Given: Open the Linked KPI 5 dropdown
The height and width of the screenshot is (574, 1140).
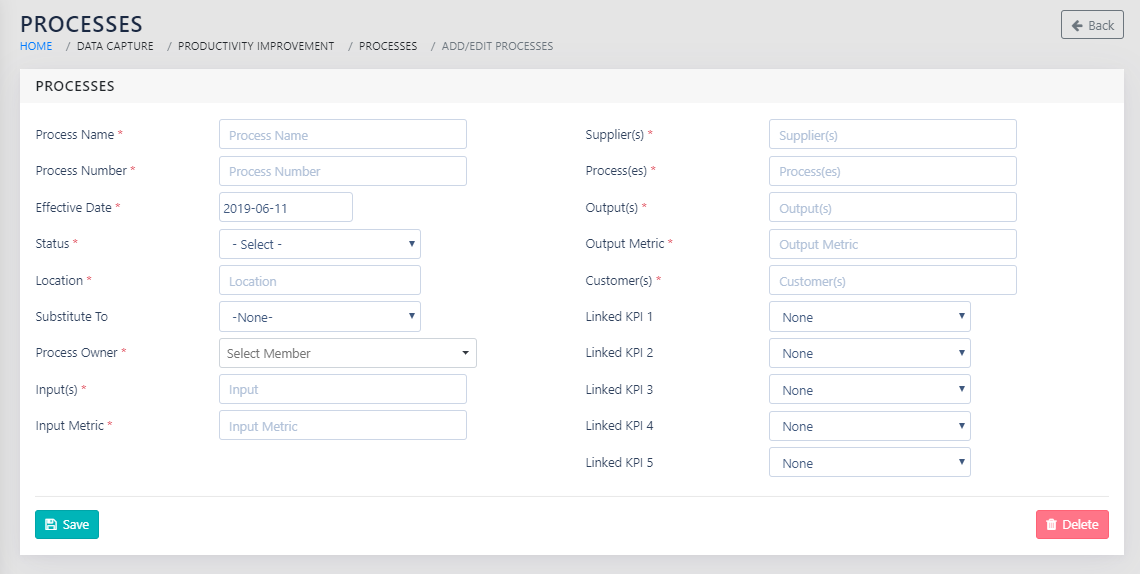Looking at the screenshot, I should (869, 463).
